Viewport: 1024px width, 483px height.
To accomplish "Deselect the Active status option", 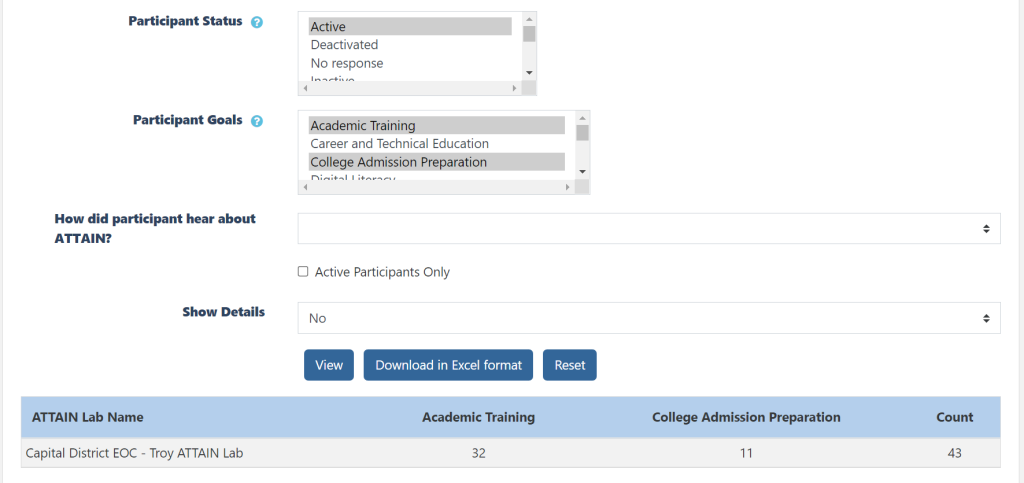I will click(x=410, y=27).
